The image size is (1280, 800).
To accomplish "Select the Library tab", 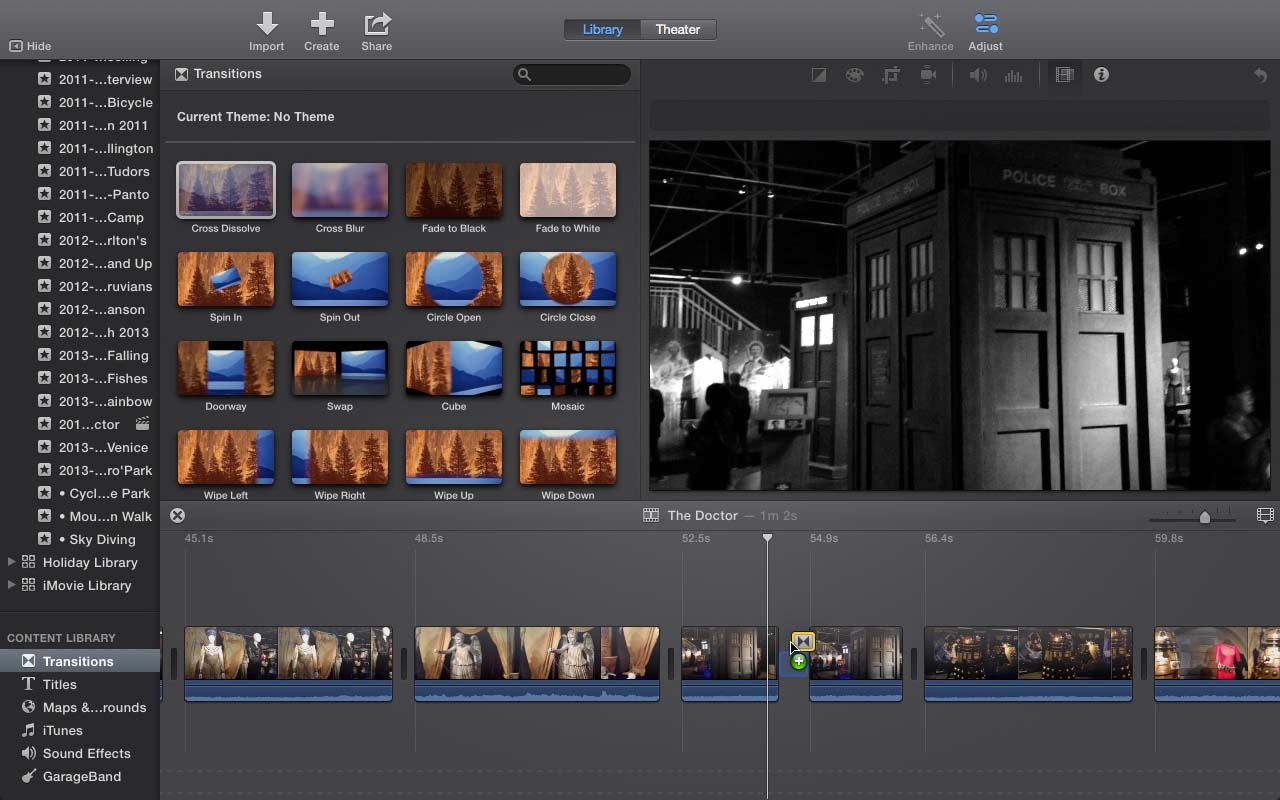I will click(602, 29).
